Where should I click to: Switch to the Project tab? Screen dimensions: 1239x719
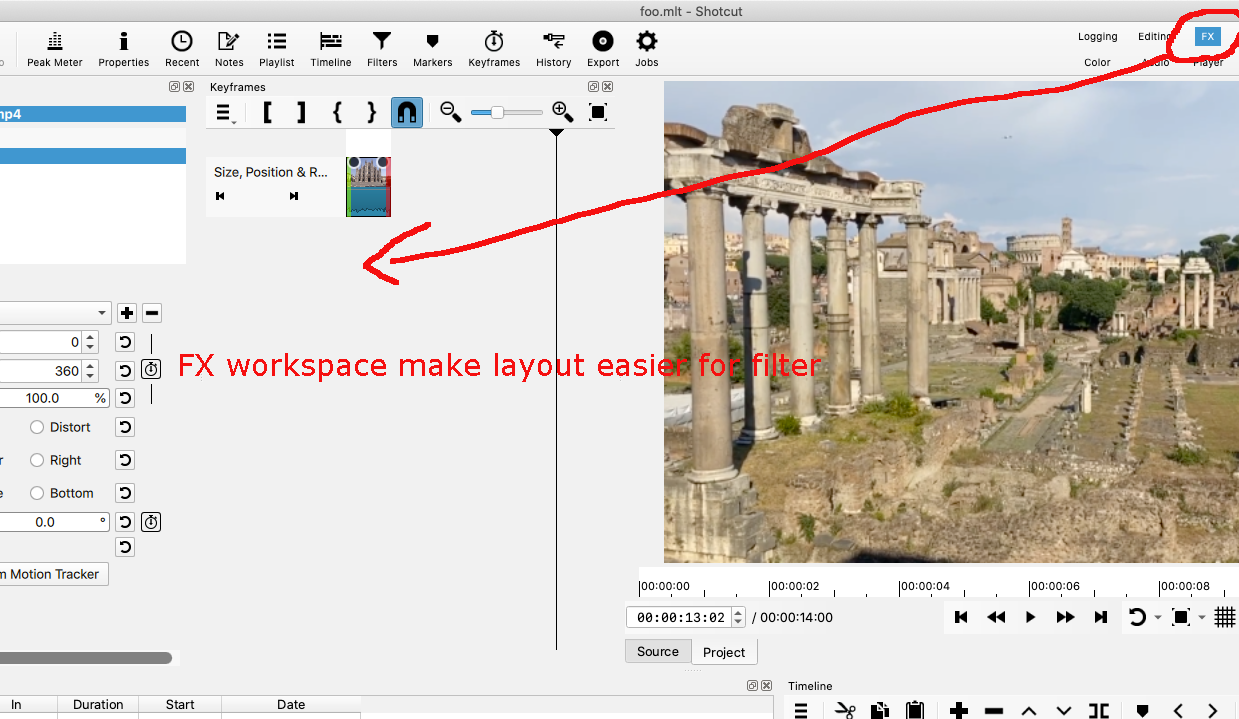(x=724, y=652)
